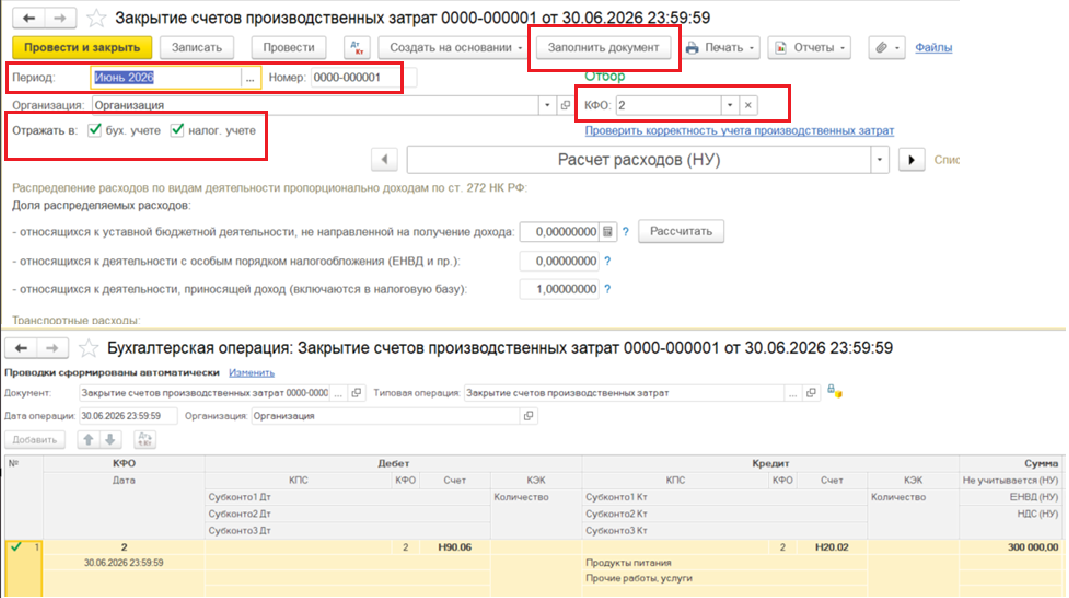
Task: Select the amount cell 300 000,00
Action: tap(1012, 548)
